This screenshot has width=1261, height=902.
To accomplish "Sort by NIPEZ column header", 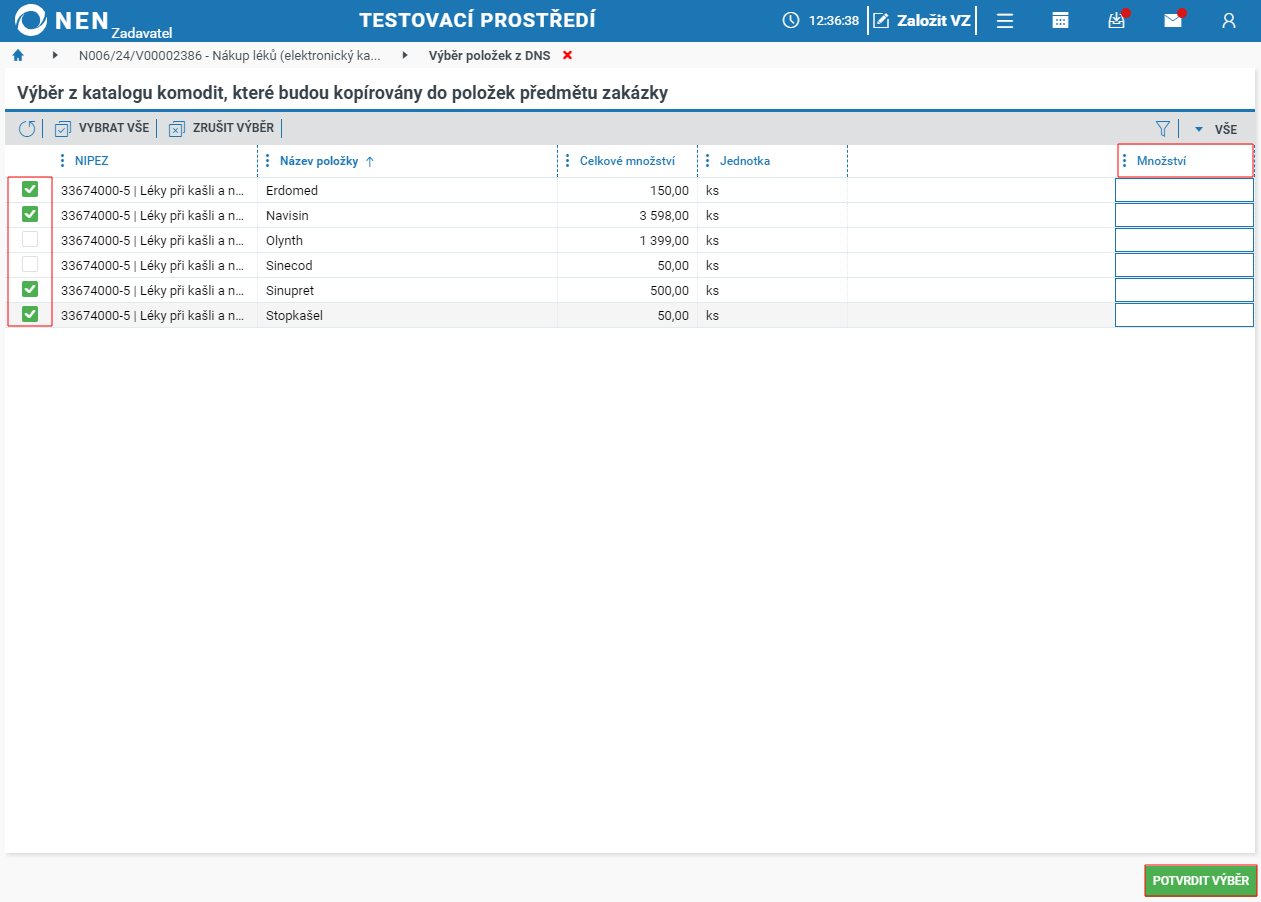I will (x=91, y=160).
